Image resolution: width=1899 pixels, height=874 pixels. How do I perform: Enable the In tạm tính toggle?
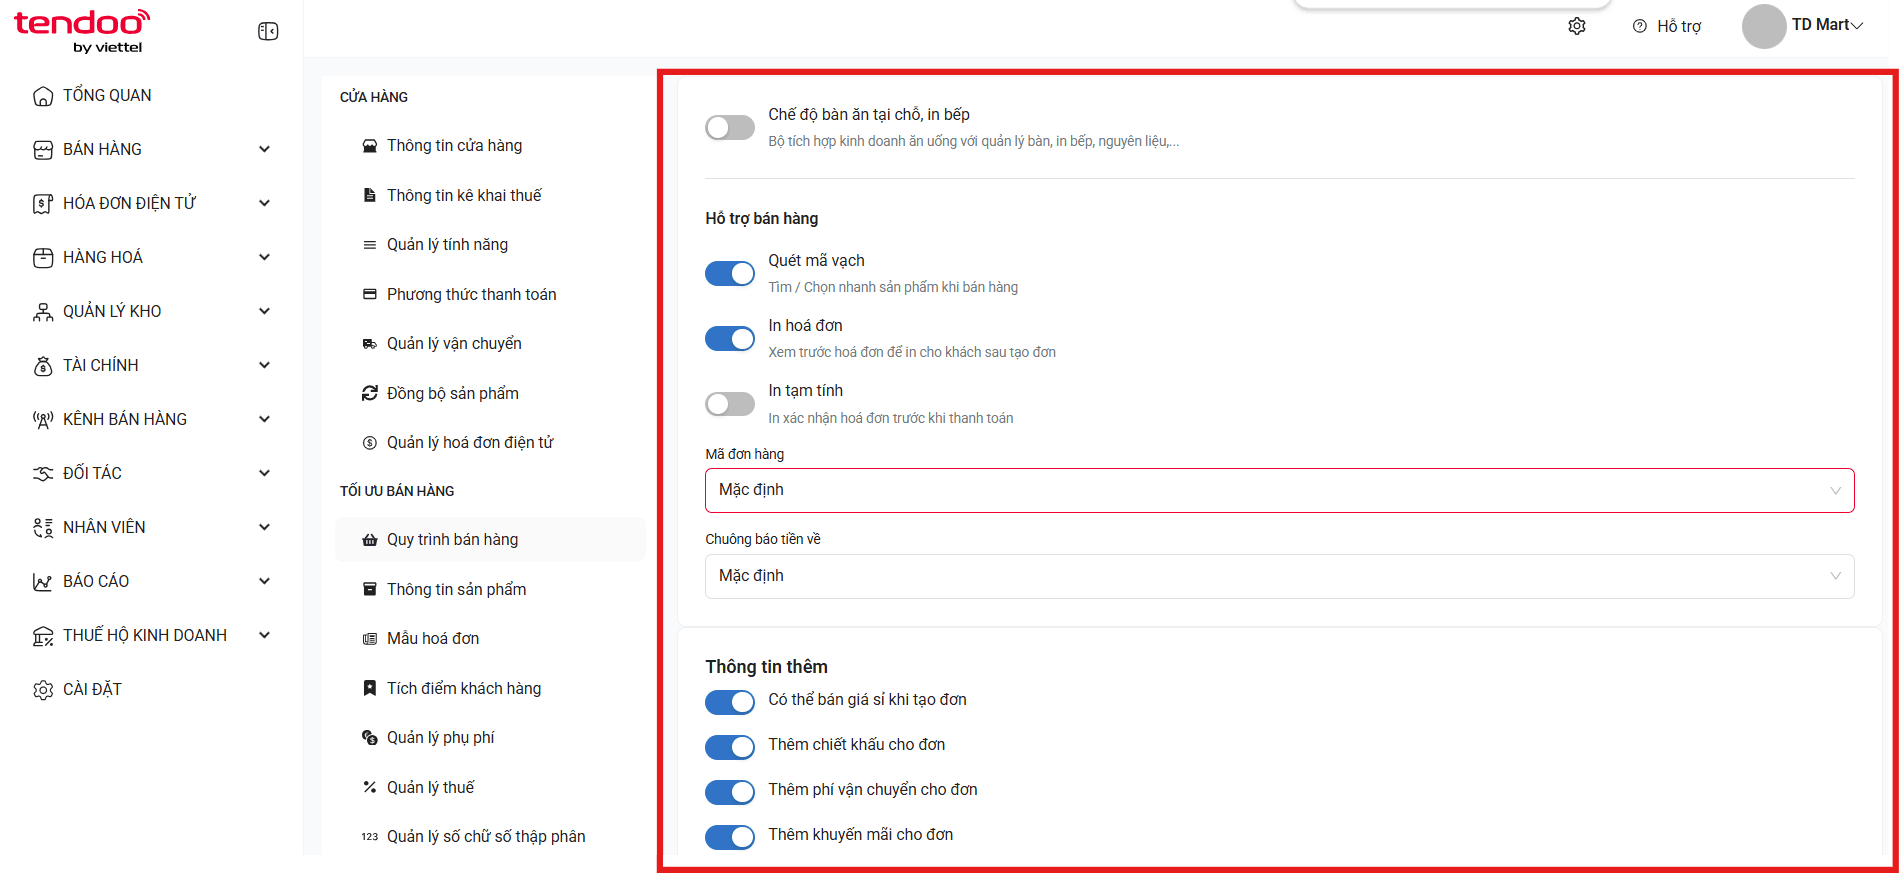click(730, 404)
